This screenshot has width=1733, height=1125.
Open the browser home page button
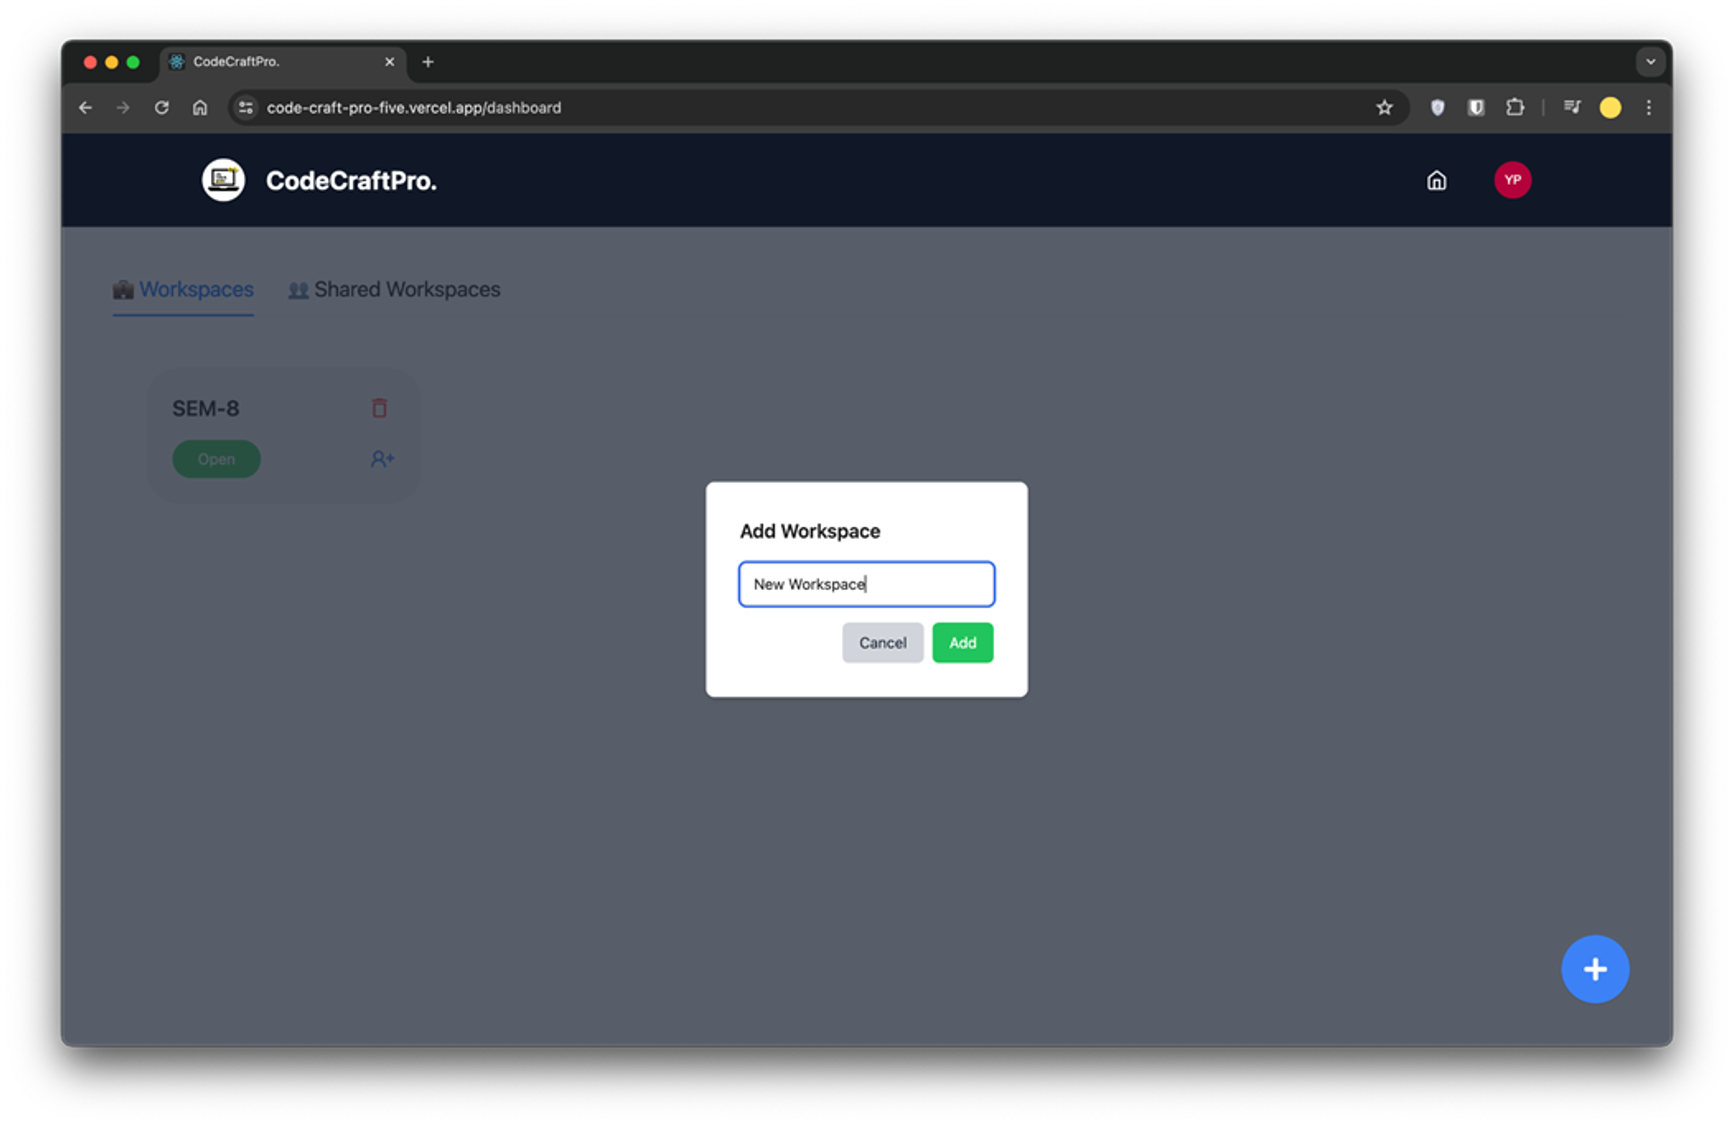(200, 108)
